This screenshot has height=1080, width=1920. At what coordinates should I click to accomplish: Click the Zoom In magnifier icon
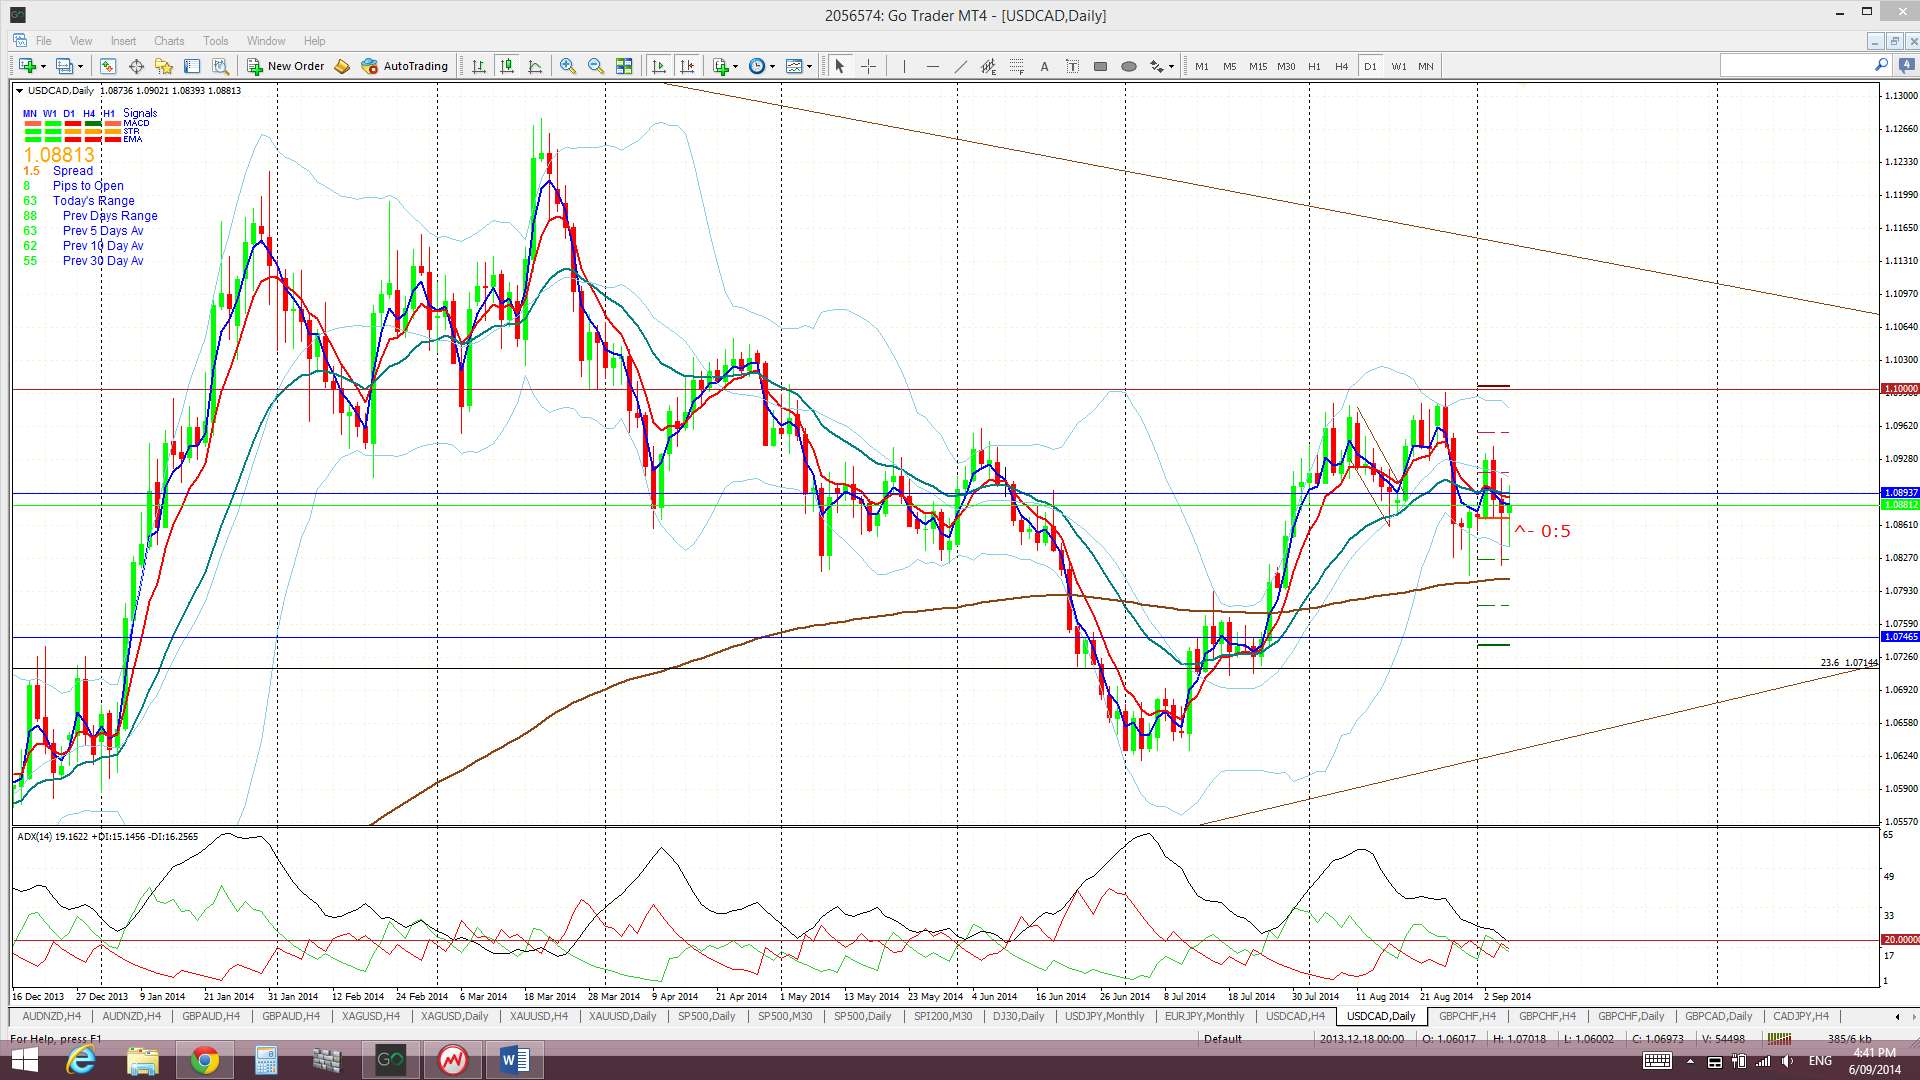click(x=568, y=66)
